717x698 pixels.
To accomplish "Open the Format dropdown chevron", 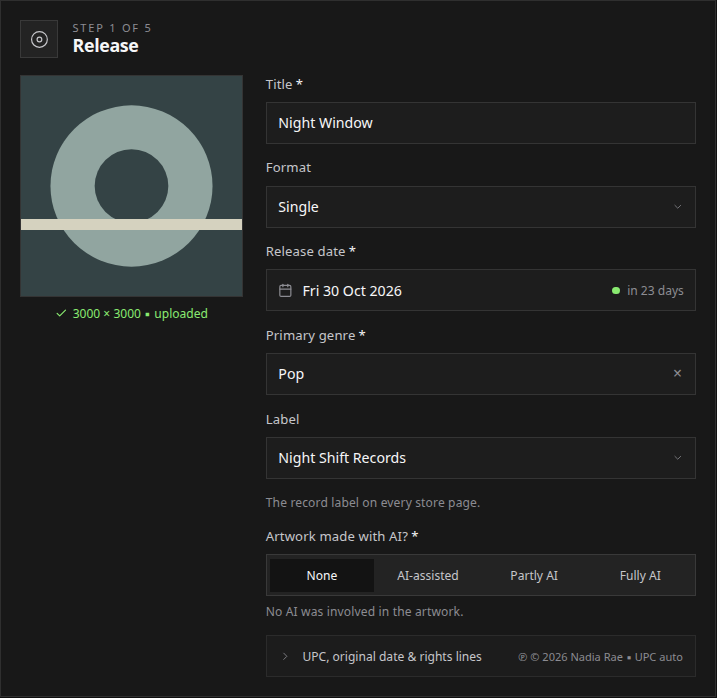I will tap(677, 207).
